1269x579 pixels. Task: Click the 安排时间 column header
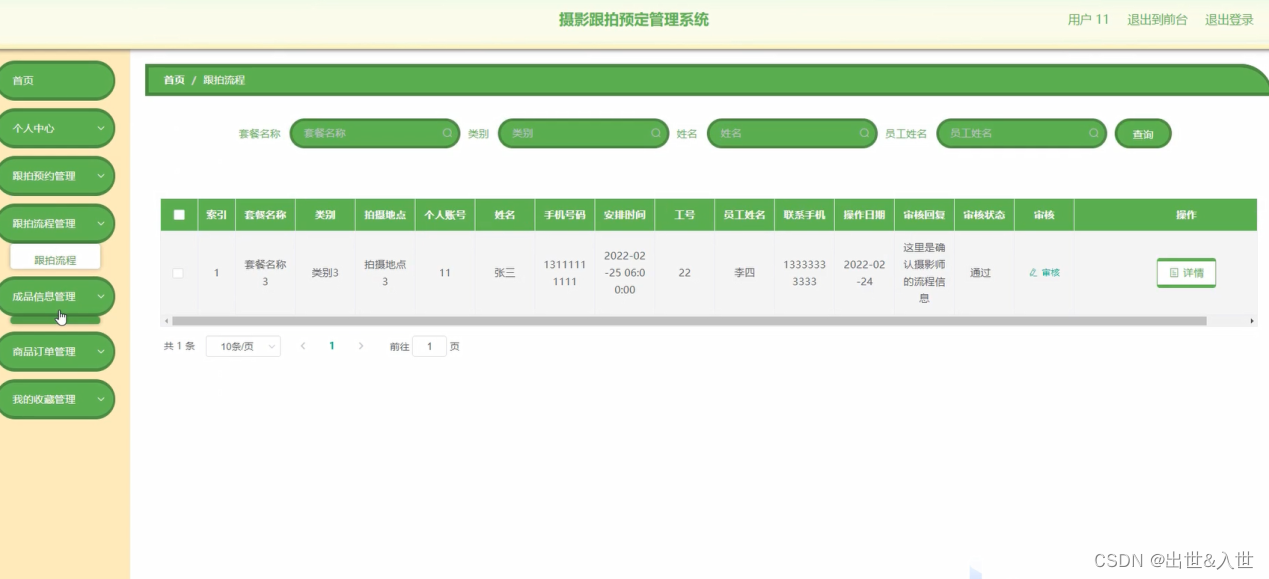[624, 215]
